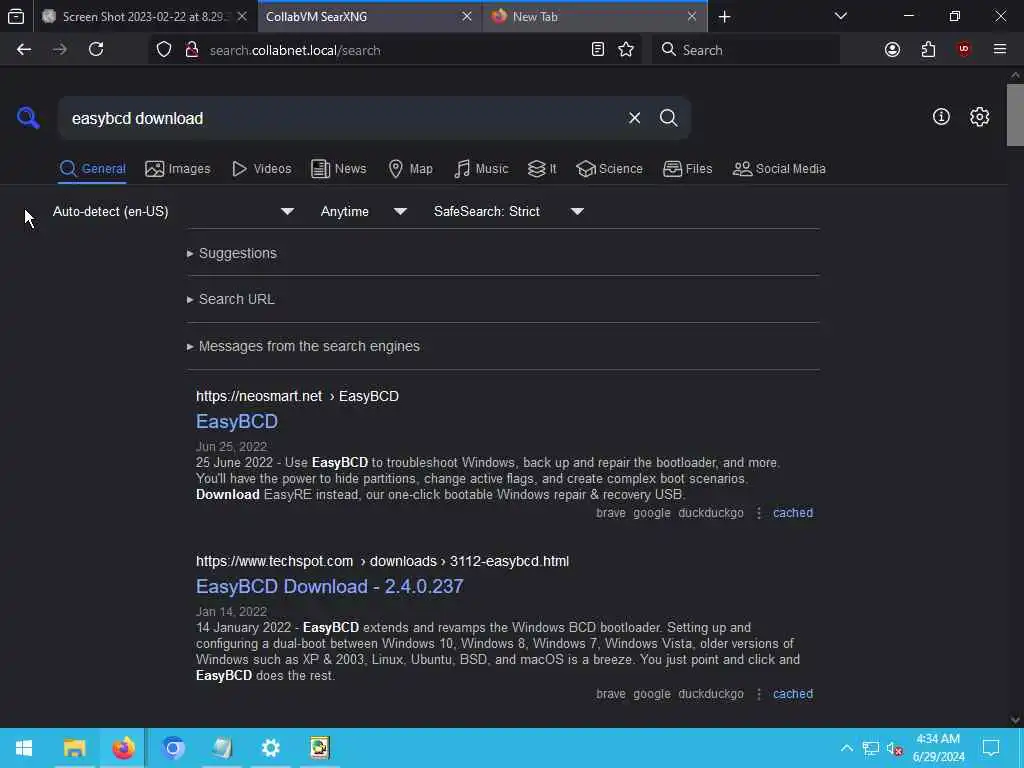Close the New Tab tab
The image size is (1024, 768).
tap(692, 16)
